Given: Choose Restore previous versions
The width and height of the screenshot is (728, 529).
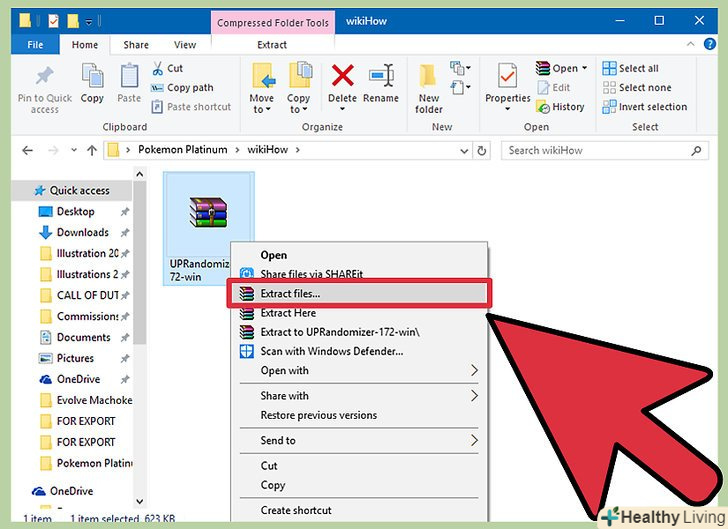Looking at the screenshot, I should click(359, 415).
